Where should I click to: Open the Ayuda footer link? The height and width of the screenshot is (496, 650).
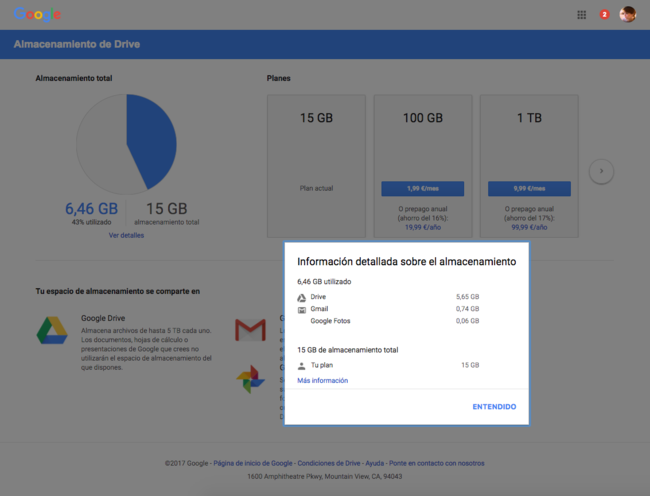374,463
